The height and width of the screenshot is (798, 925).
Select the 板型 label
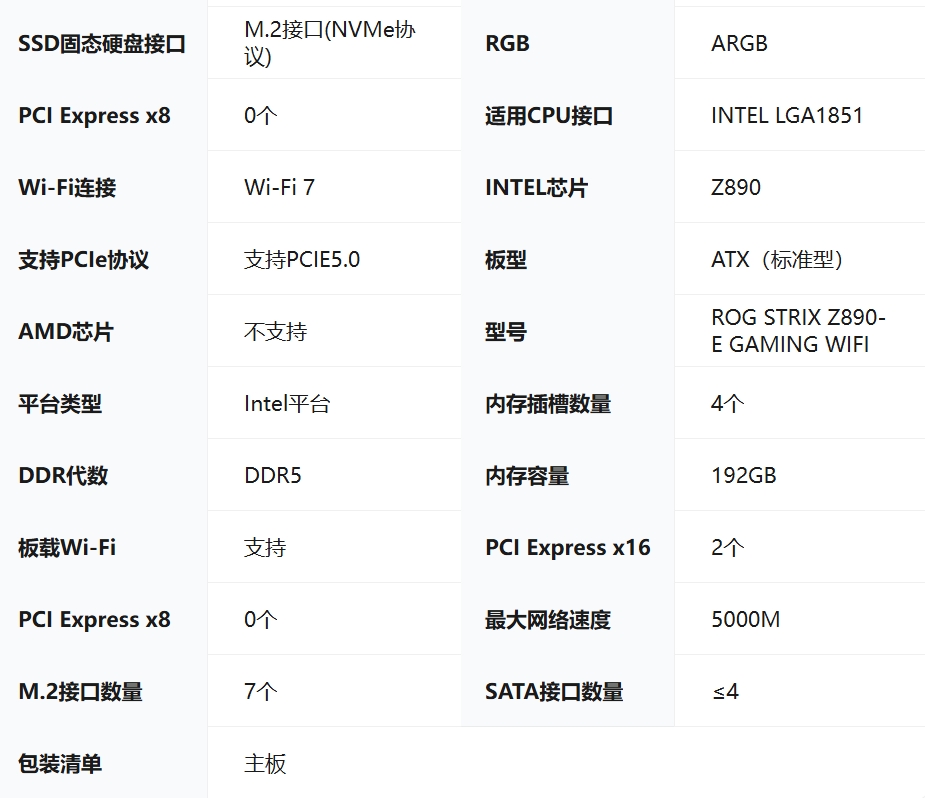506,260
